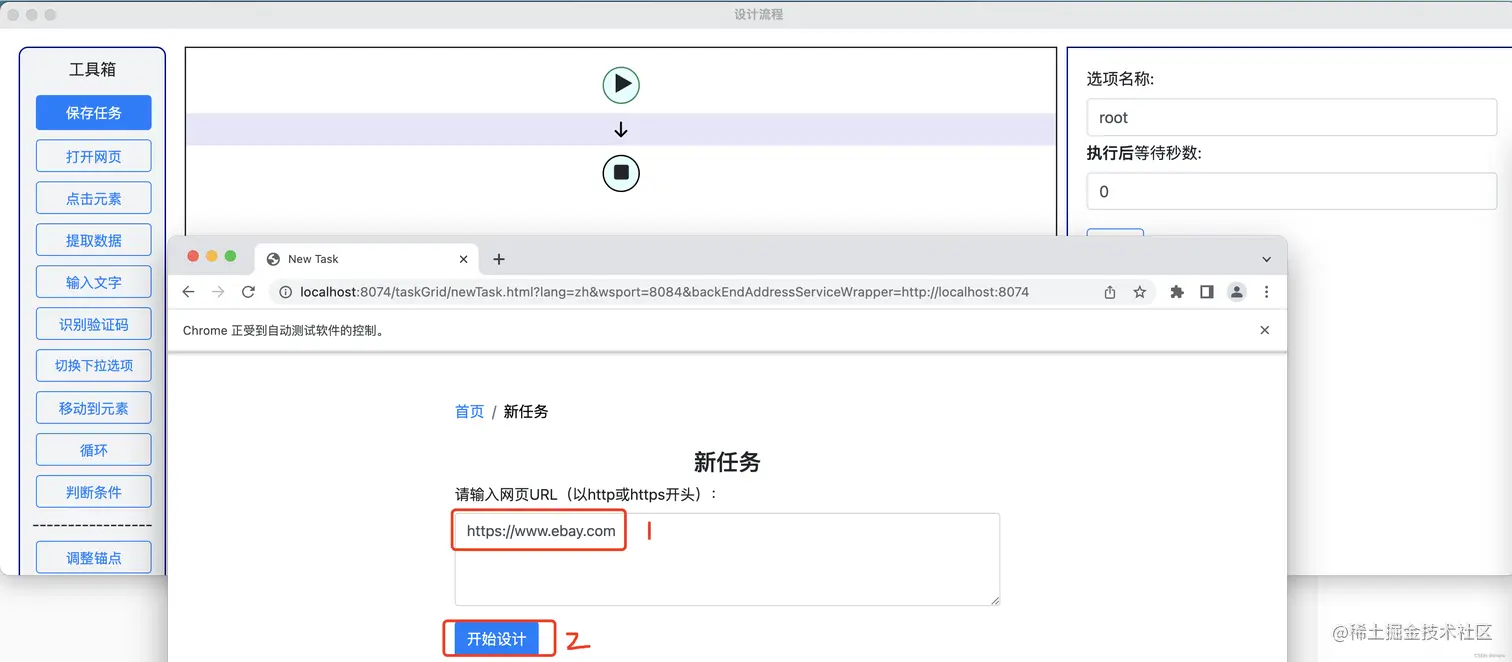Open the 首页 breadcrumb link

click(468, 411)
